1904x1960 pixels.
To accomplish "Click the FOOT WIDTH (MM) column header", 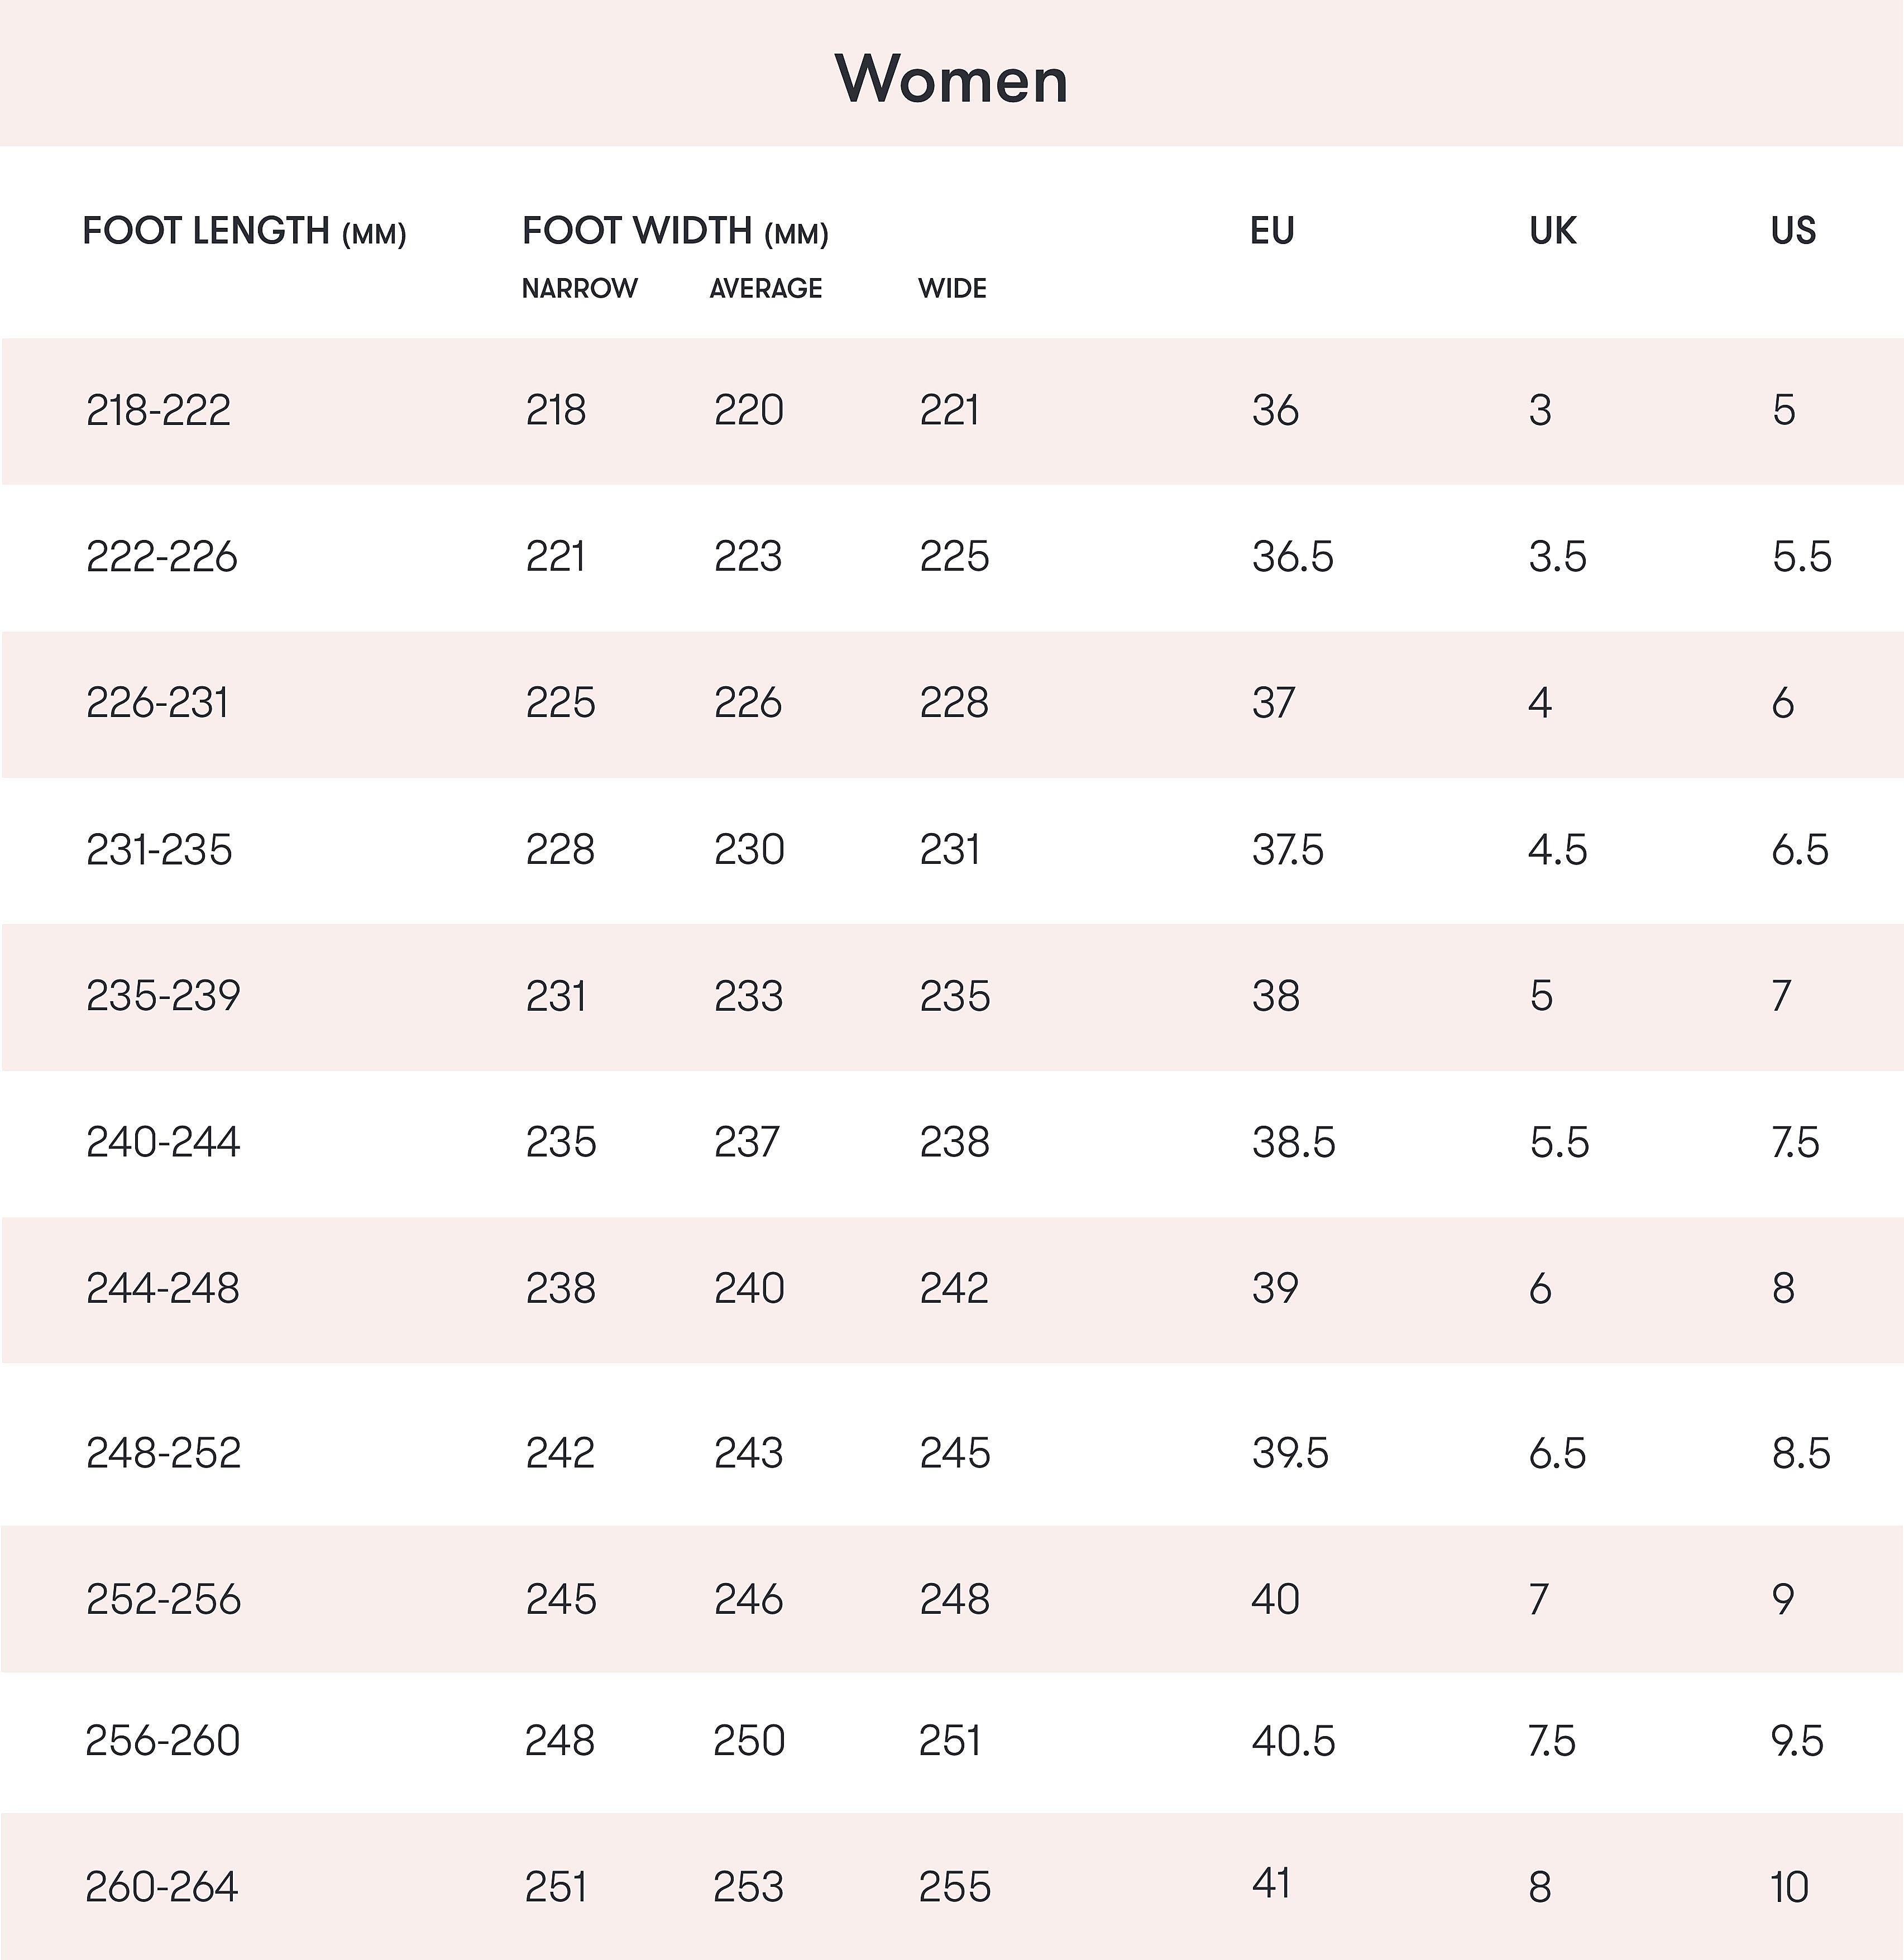I will [675, 232].
